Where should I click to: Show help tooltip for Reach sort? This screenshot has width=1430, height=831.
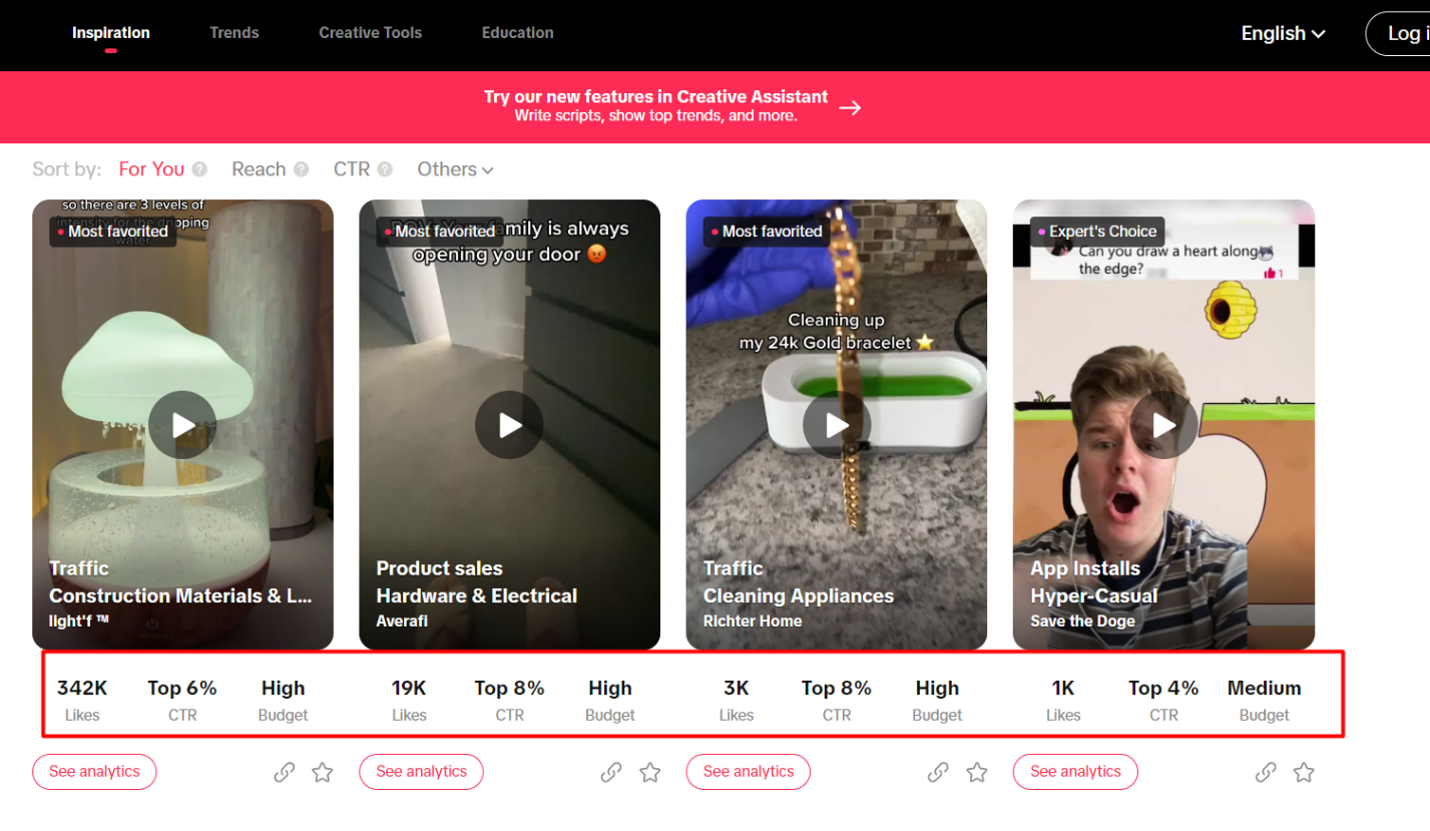[x=301, y=169]
